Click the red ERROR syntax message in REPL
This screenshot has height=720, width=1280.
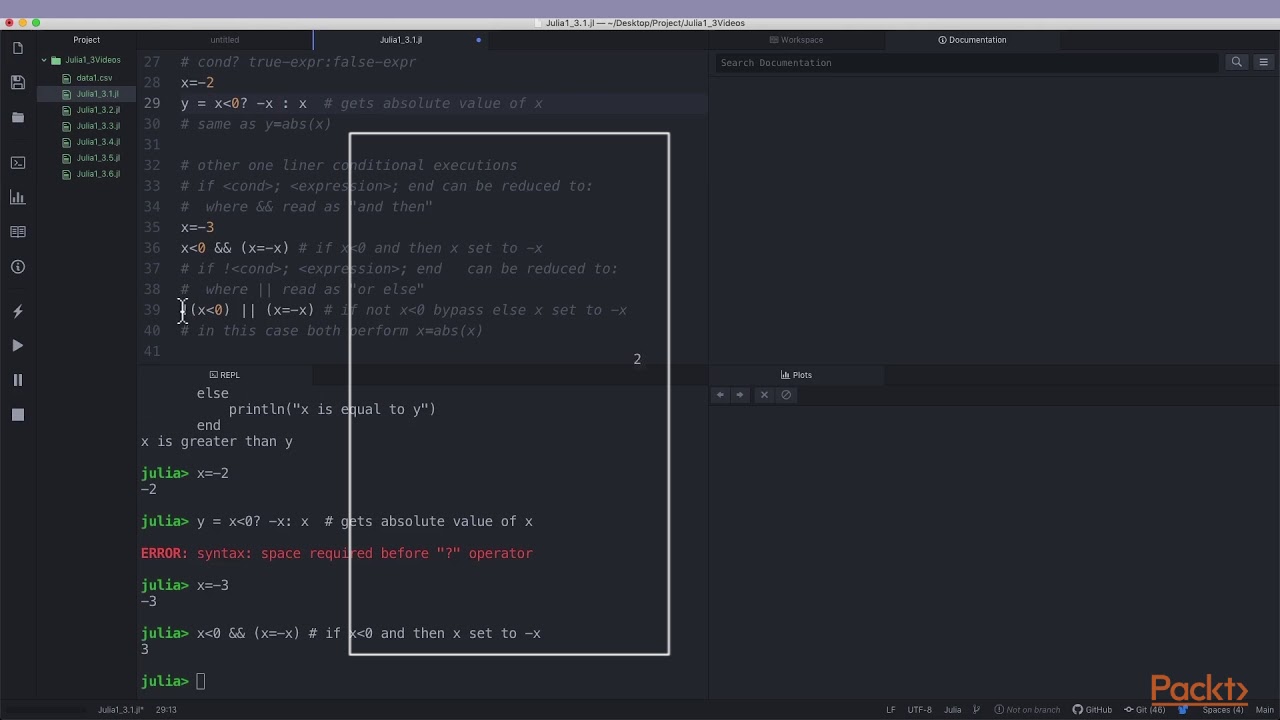pyautogui.click(x=337, y=553)
